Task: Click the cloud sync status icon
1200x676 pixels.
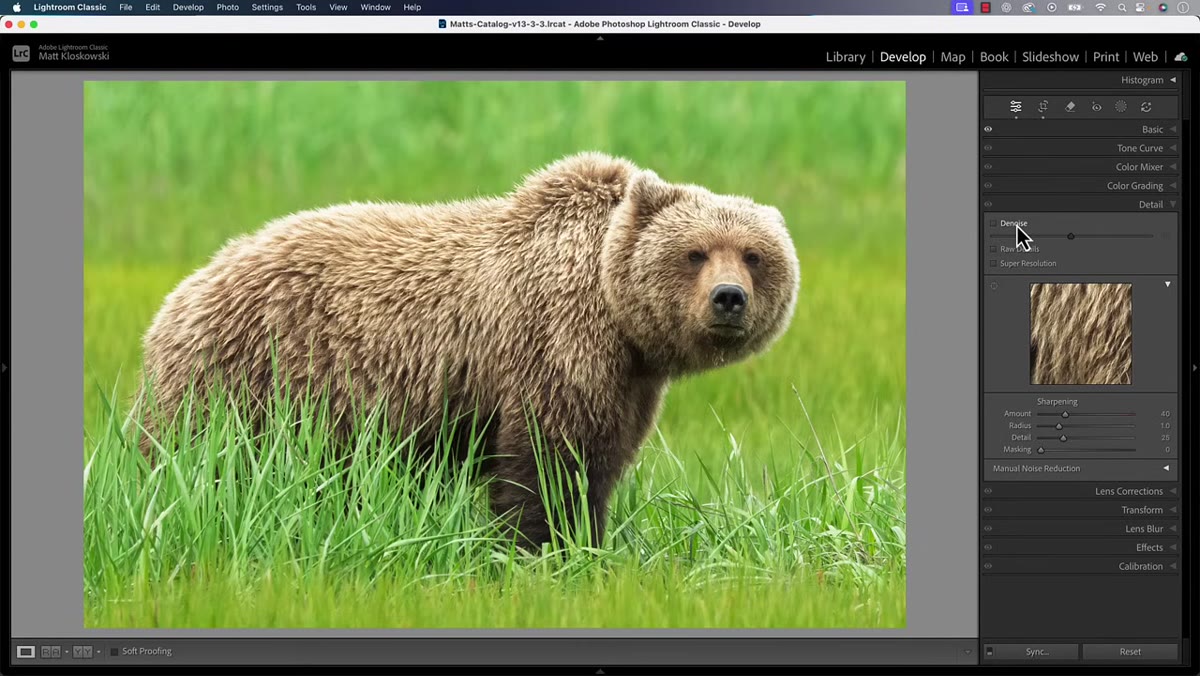Action: coord(1180,57)
